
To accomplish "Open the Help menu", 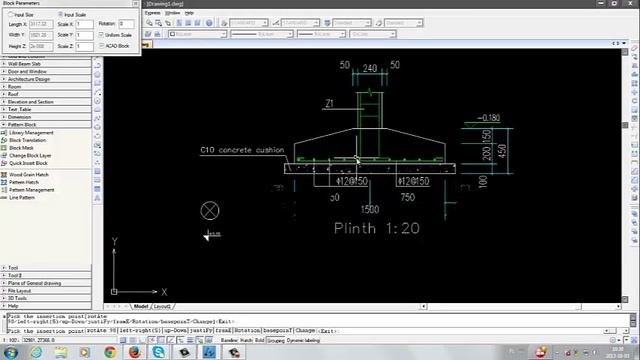I will [189, 13].
